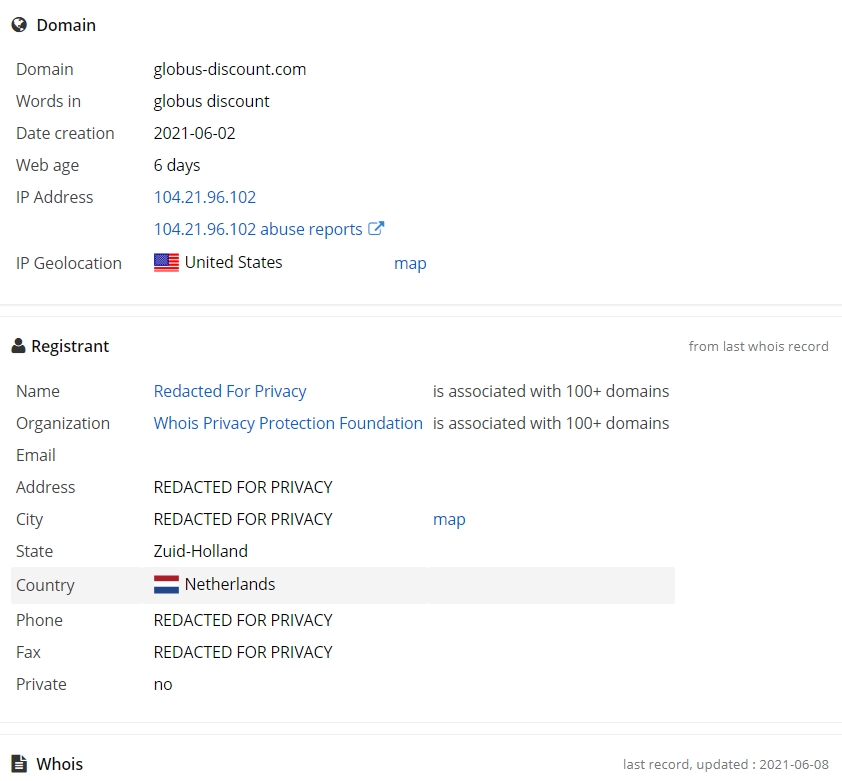
Task: Click the document icon beside Whois heading
Action: click(19, 763)
